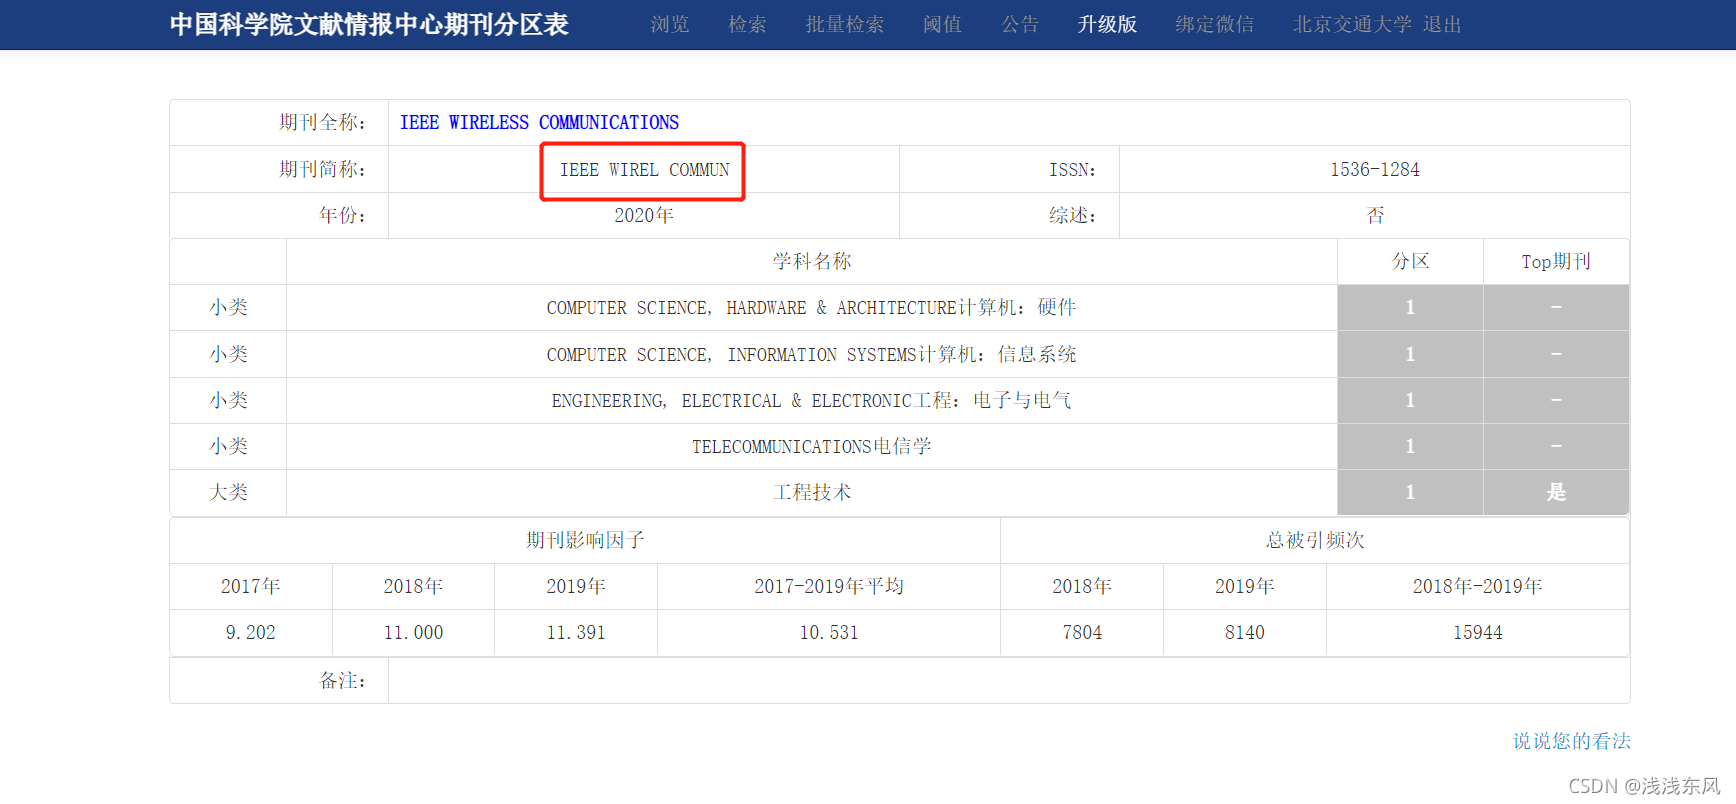Click the 大类 row label
Screen dimensions: 1736x804
[228, 492]
